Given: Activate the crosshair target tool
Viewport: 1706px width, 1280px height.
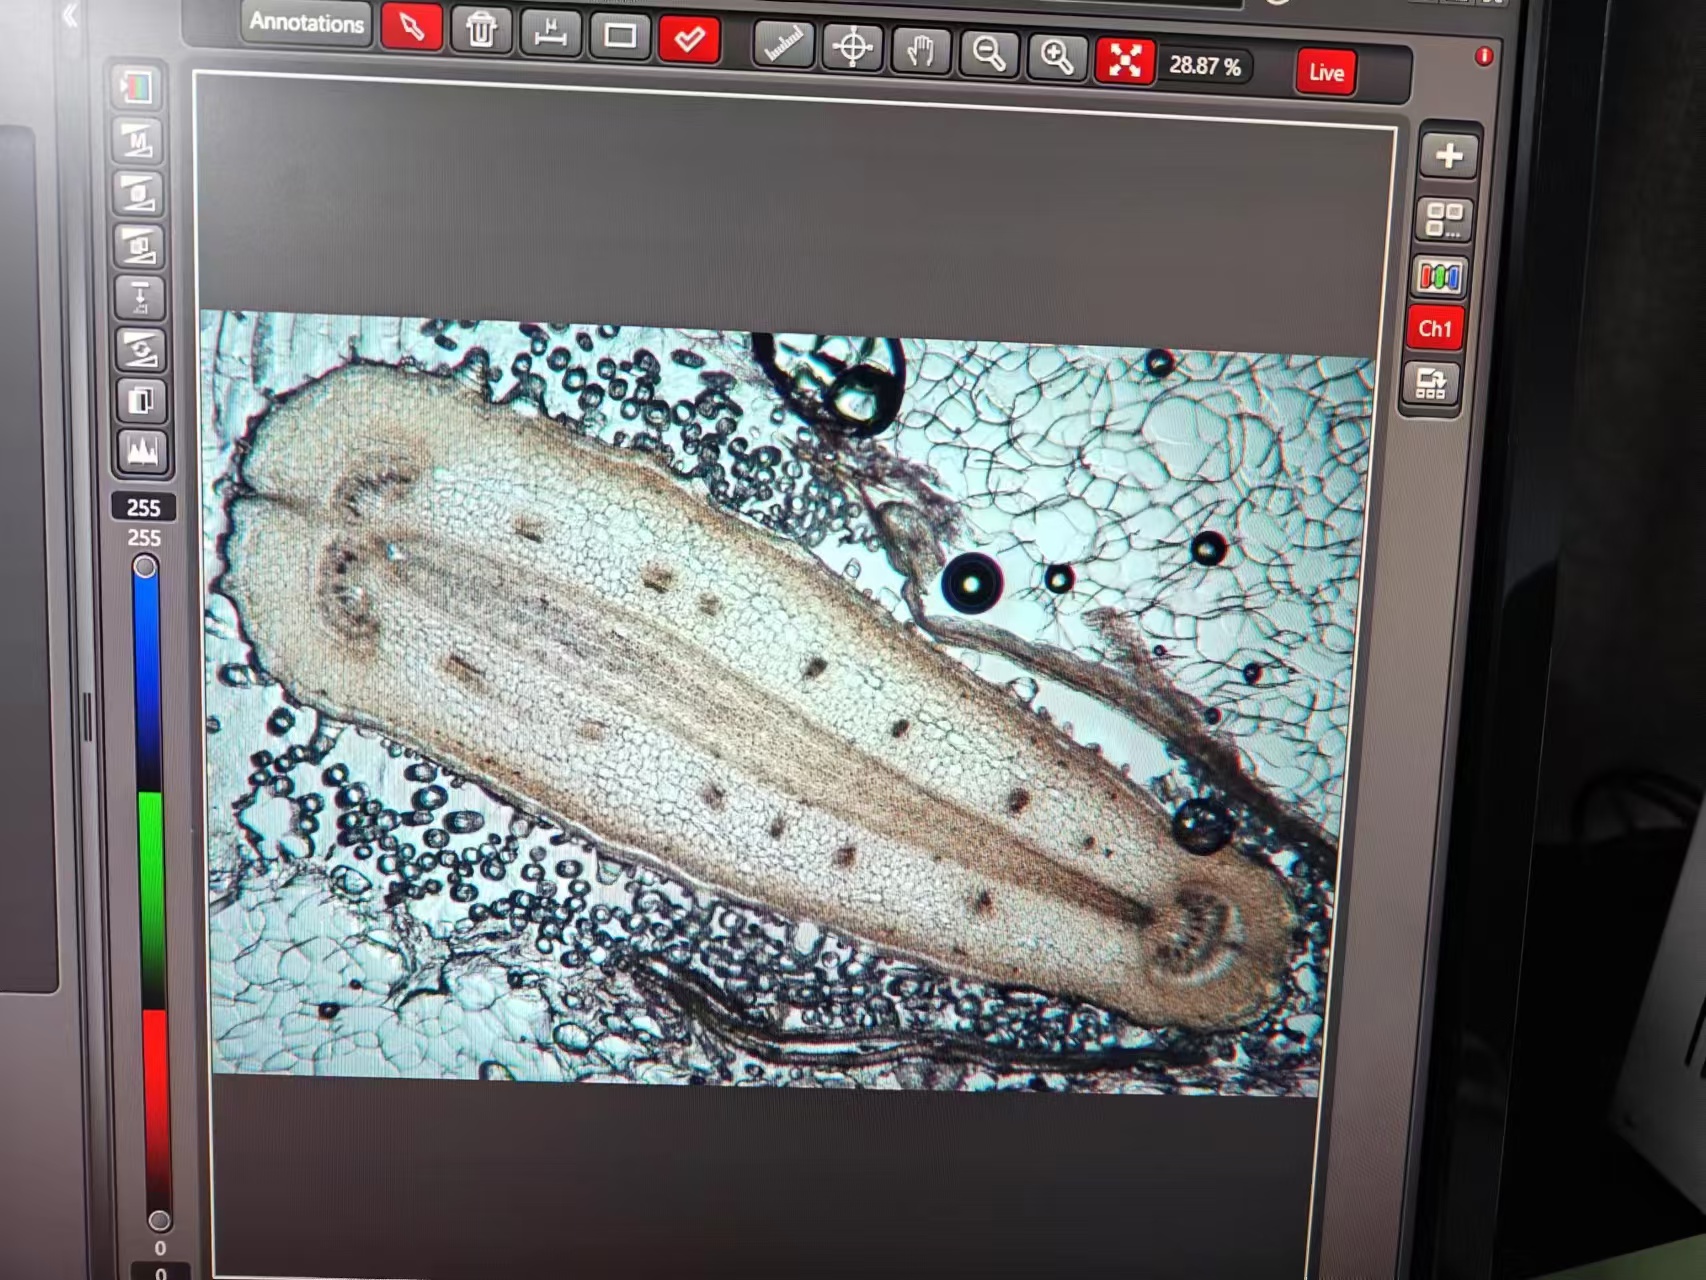Looking at the screenshot, I should (852, 47).
